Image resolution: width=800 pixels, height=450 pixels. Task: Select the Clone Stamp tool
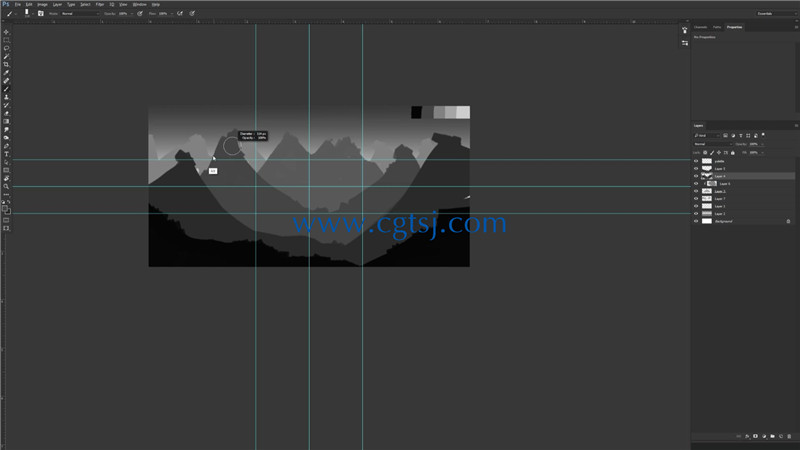pyautogui.click(x=6, y=97)
